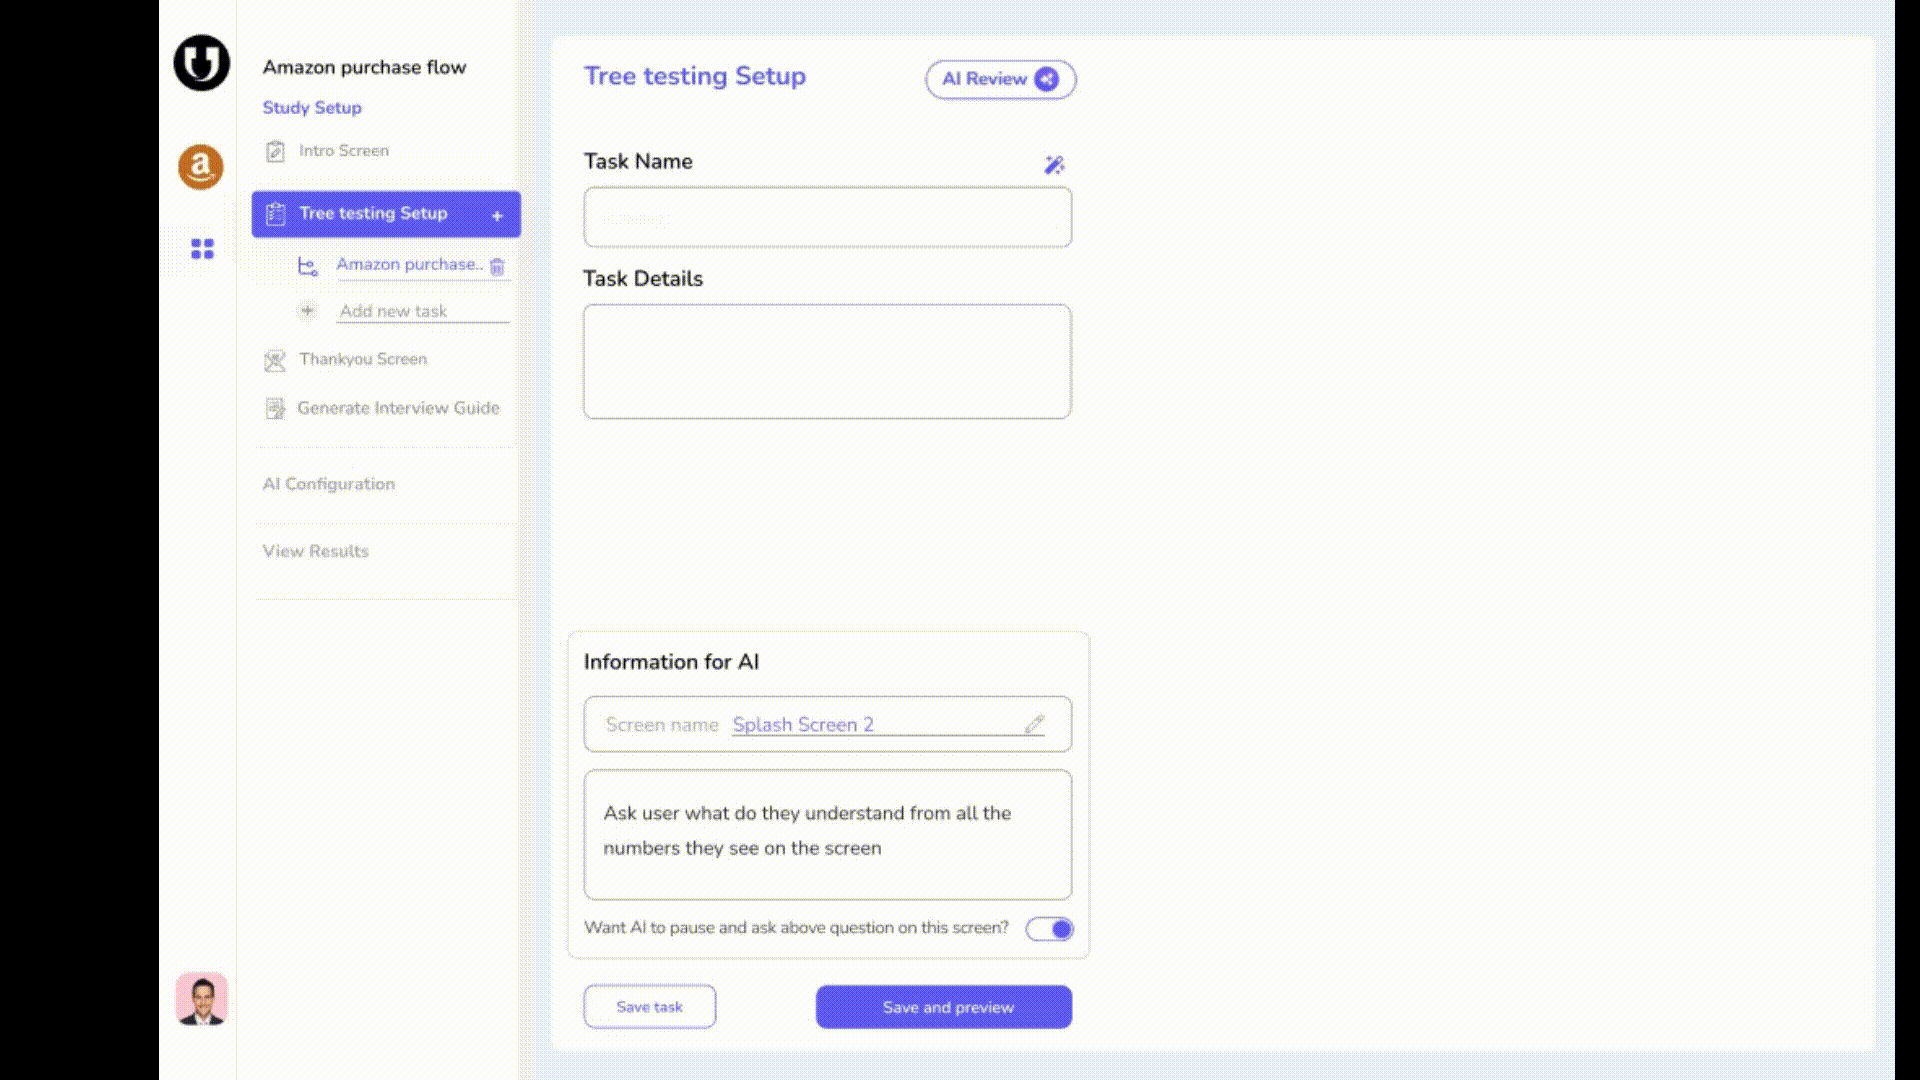This screenshot has width=1920, height=1080.
Task: Open the Intro Screen menu item
Action: tap(343, 151)
